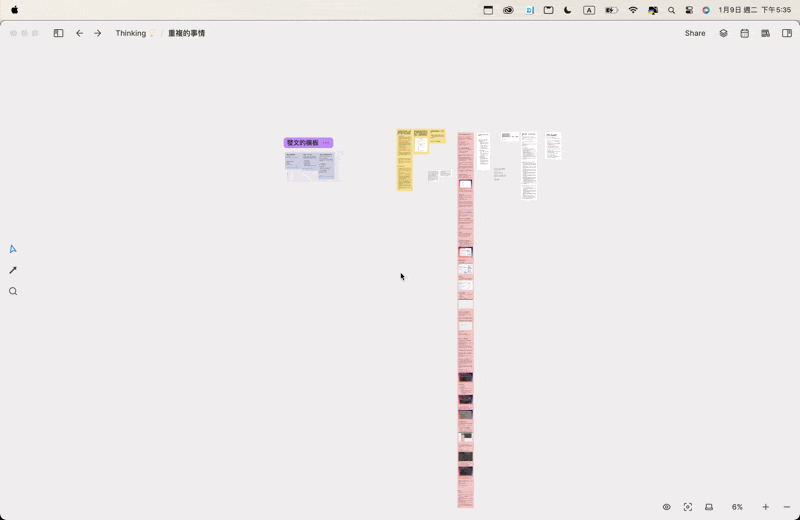The width and height of the screenshot is (800, 520).
Task: Toggle the eye visibility option
Action: coord(667,507)
